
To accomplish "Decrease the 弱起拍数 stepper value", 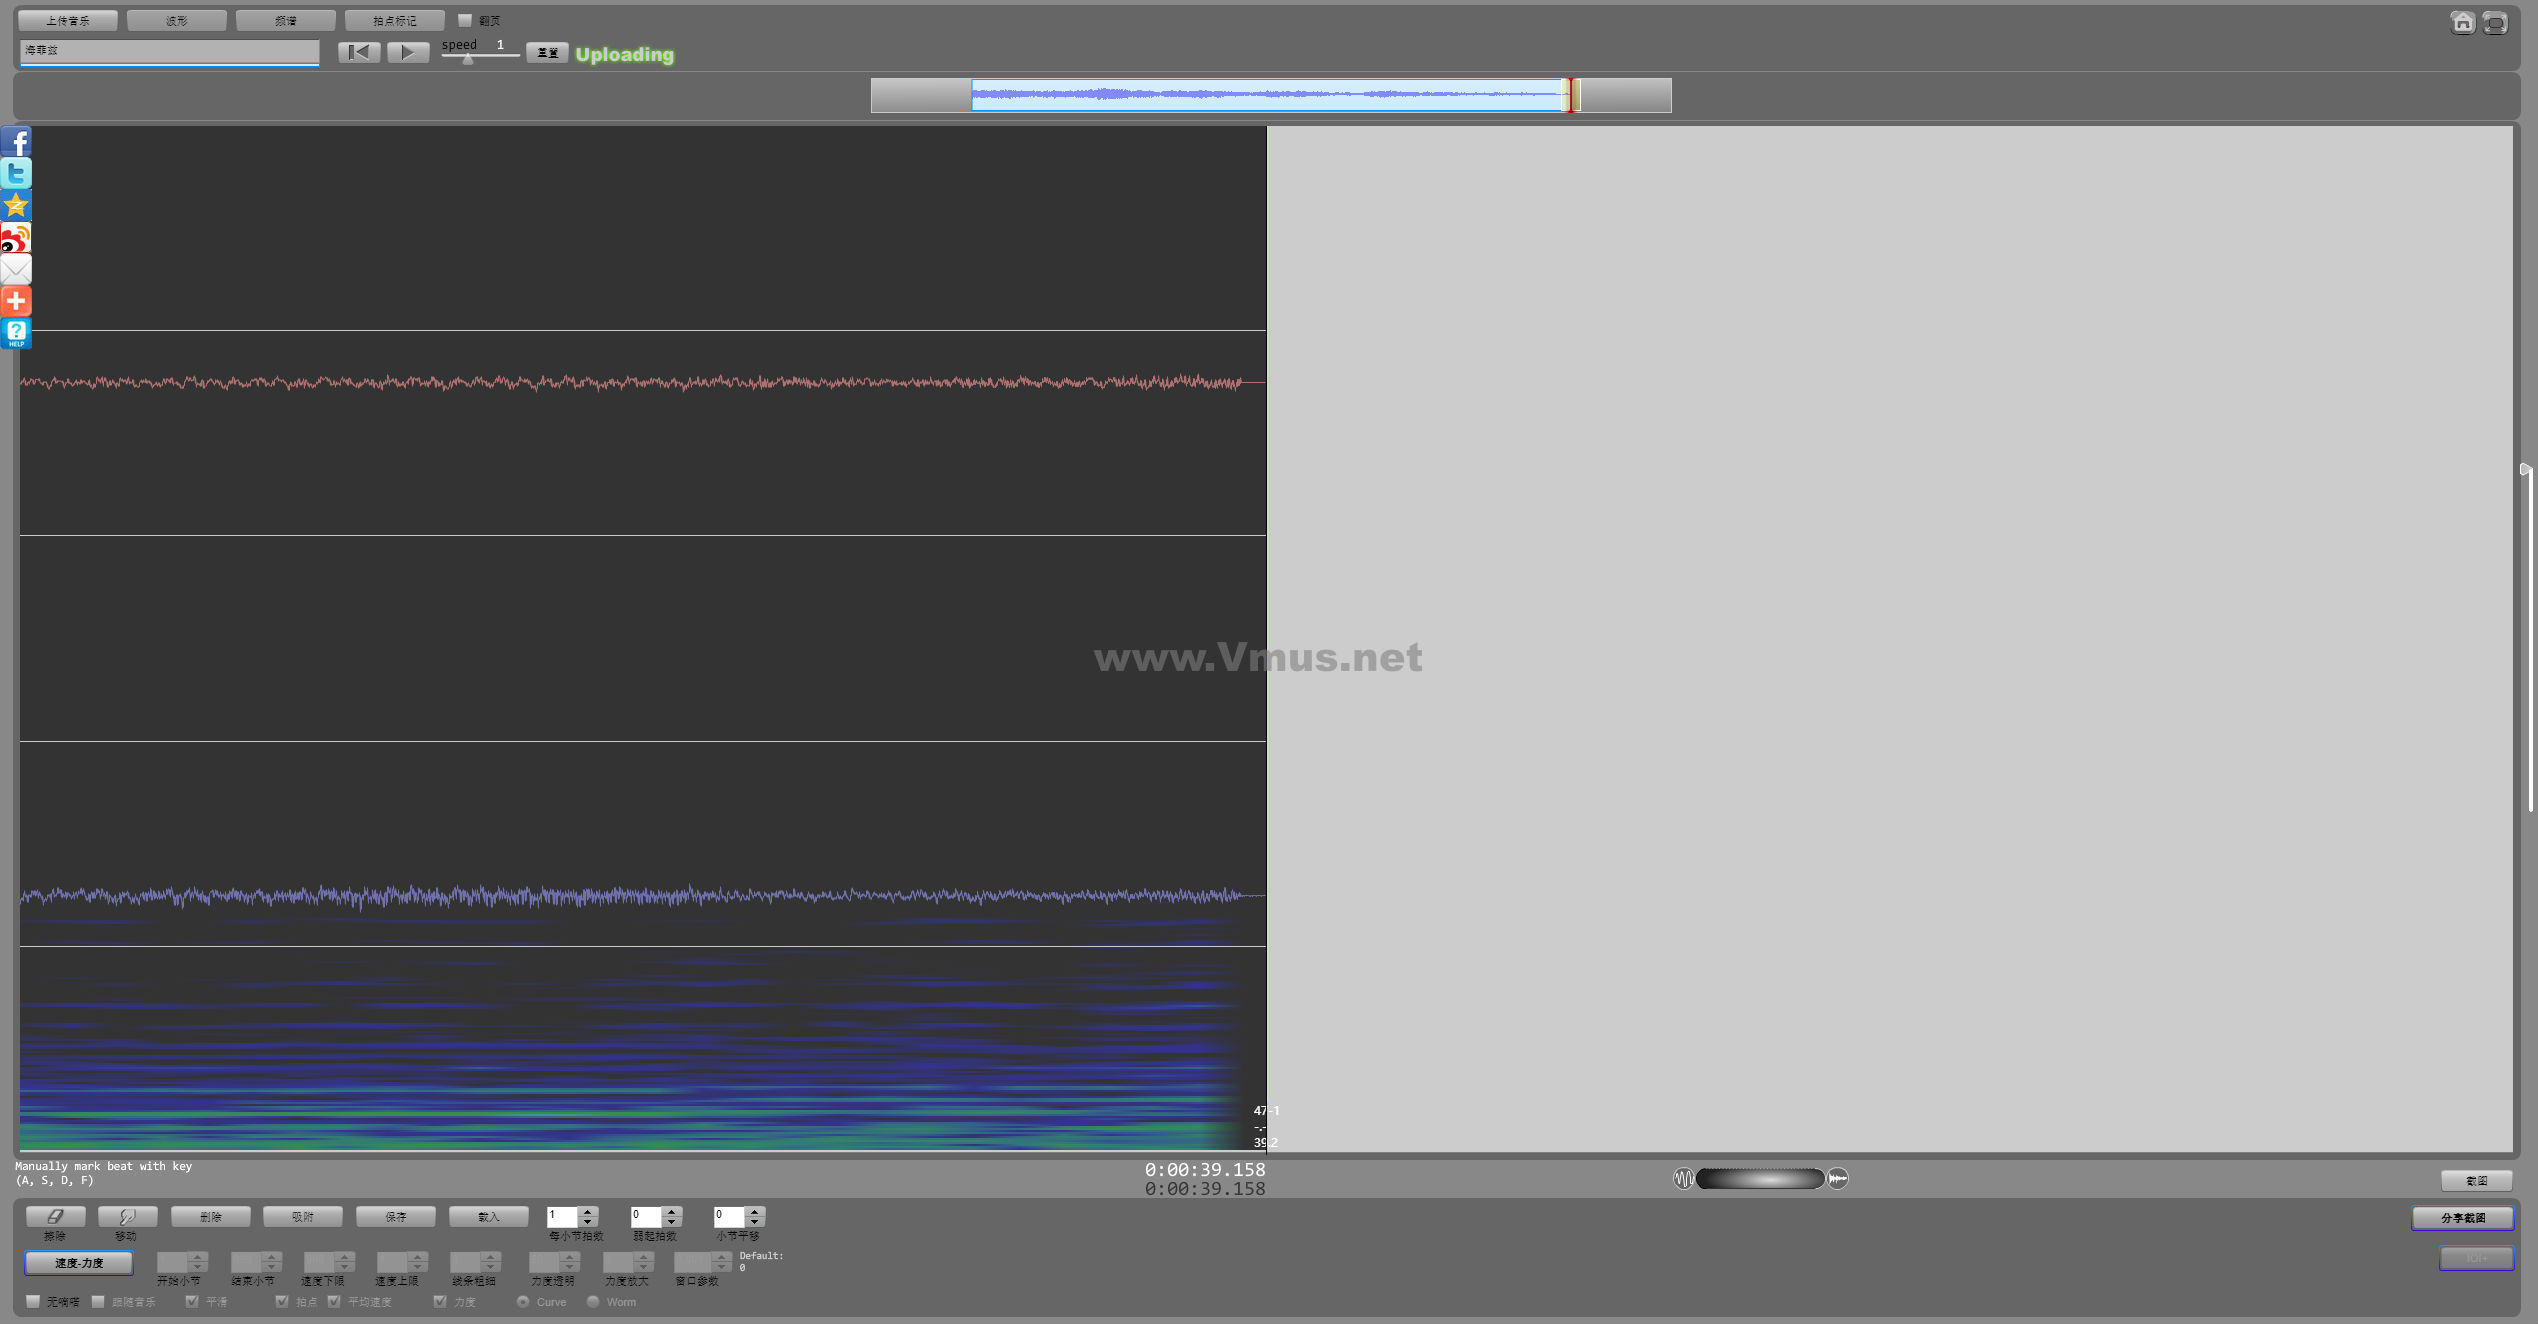I will click(x=672, y=1222).
